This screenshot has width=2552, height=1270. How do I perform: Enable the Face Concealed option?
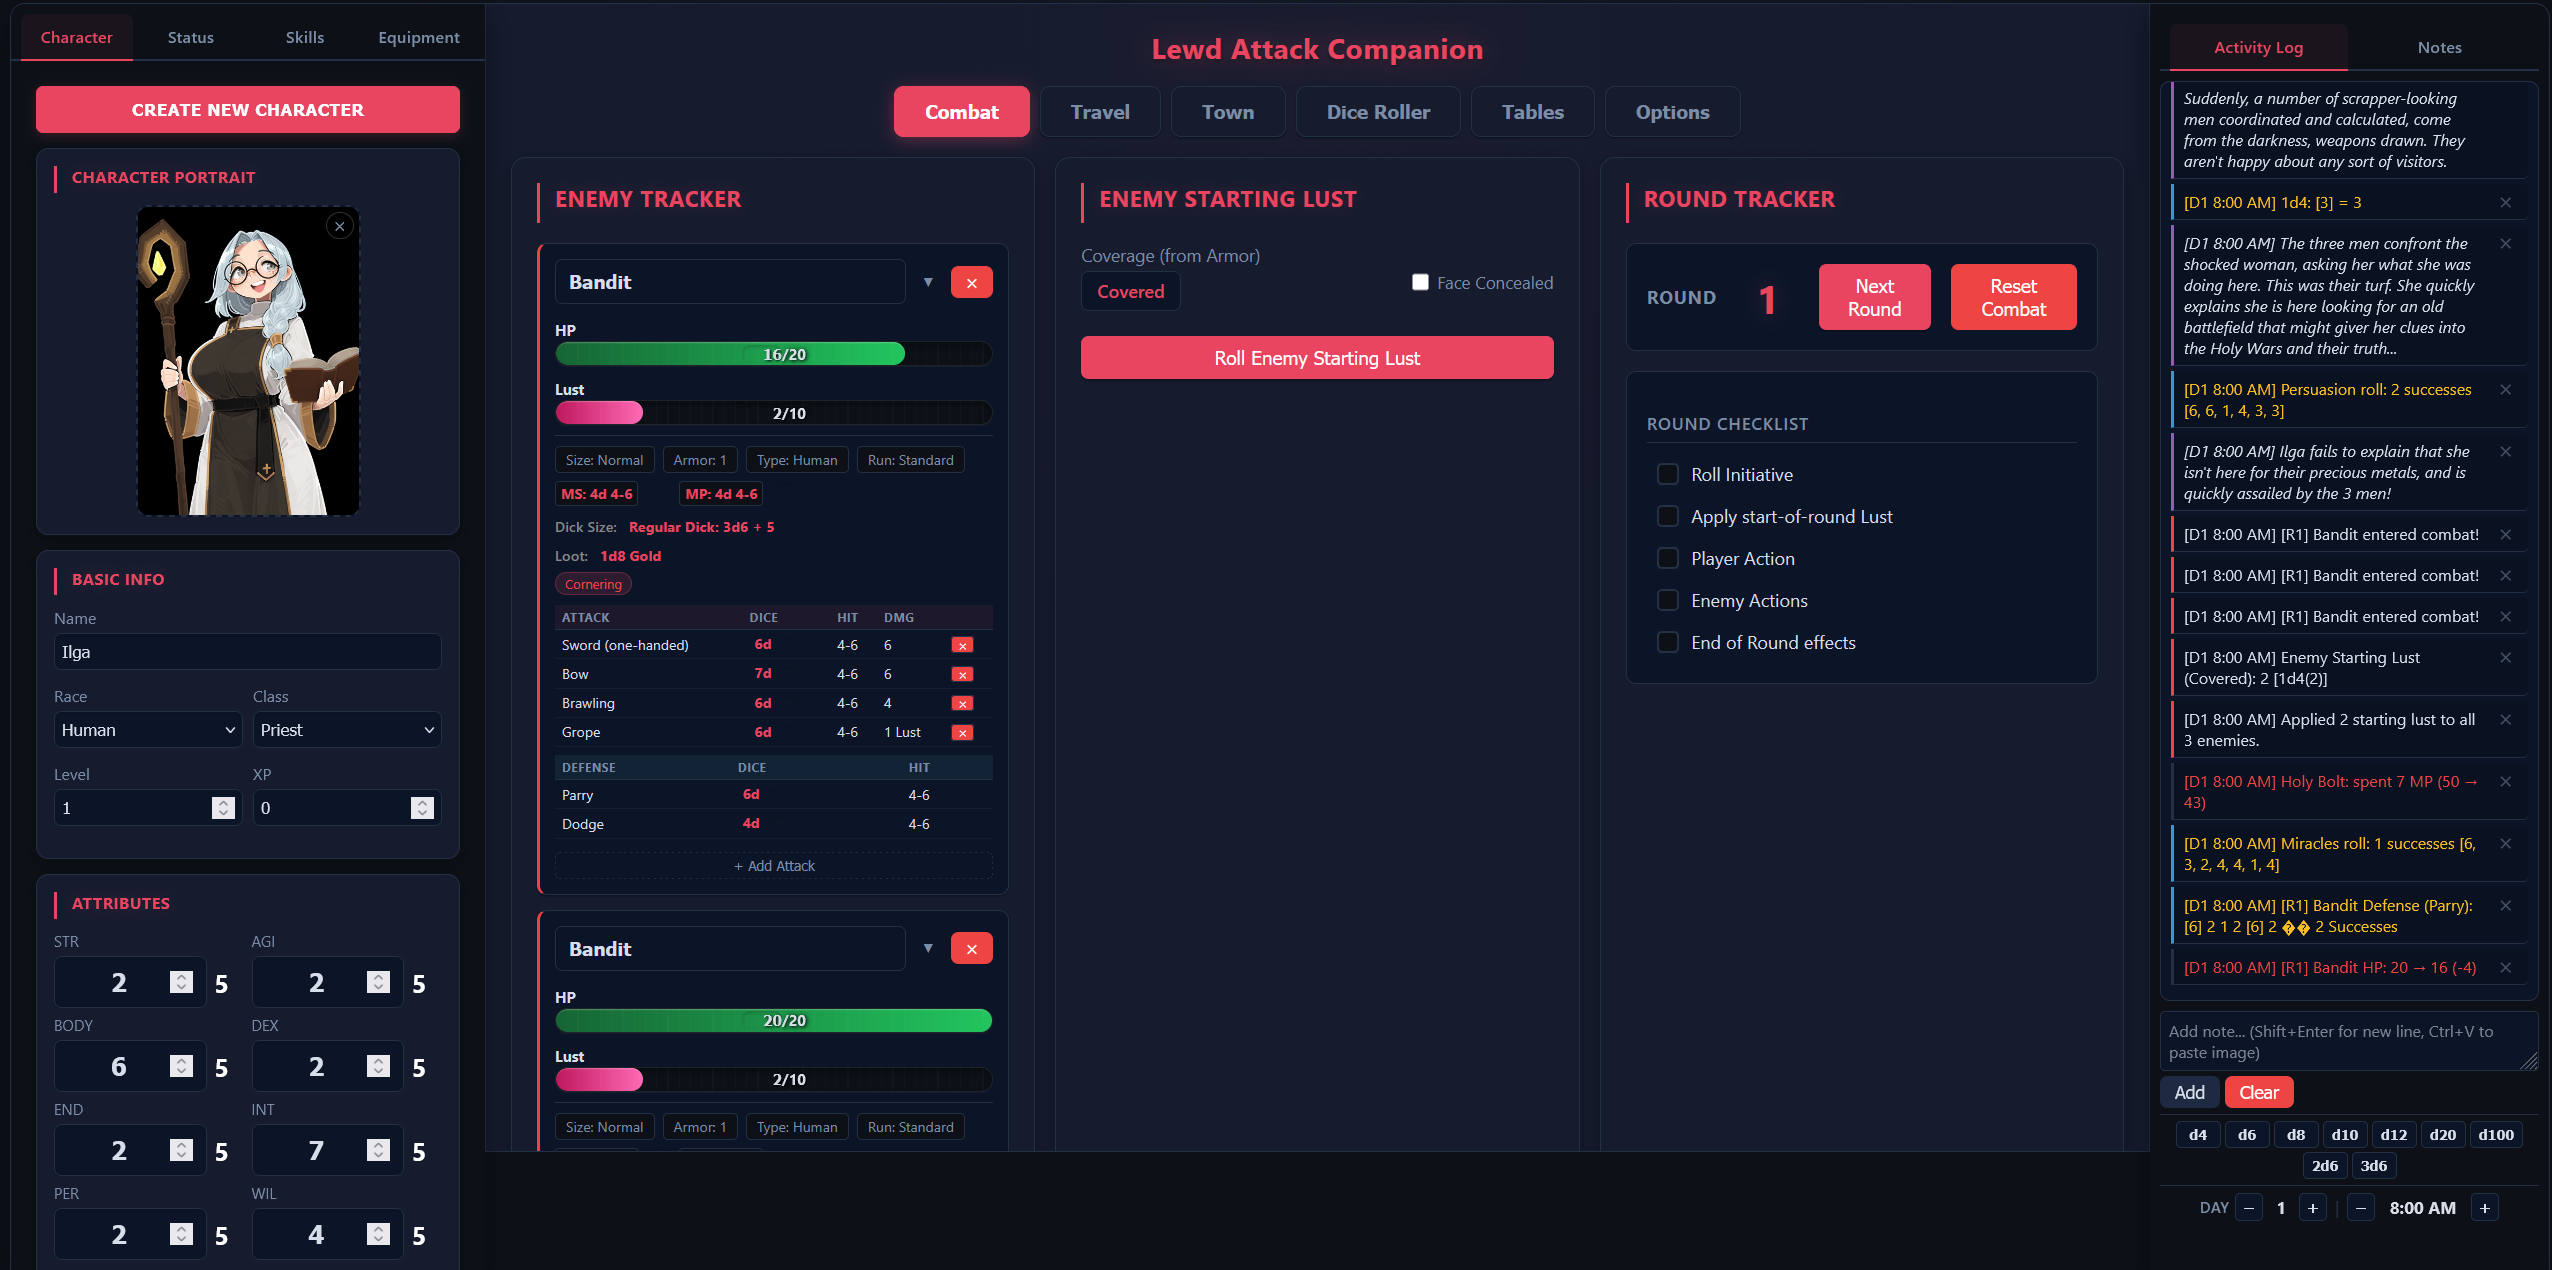point(1420,282)
